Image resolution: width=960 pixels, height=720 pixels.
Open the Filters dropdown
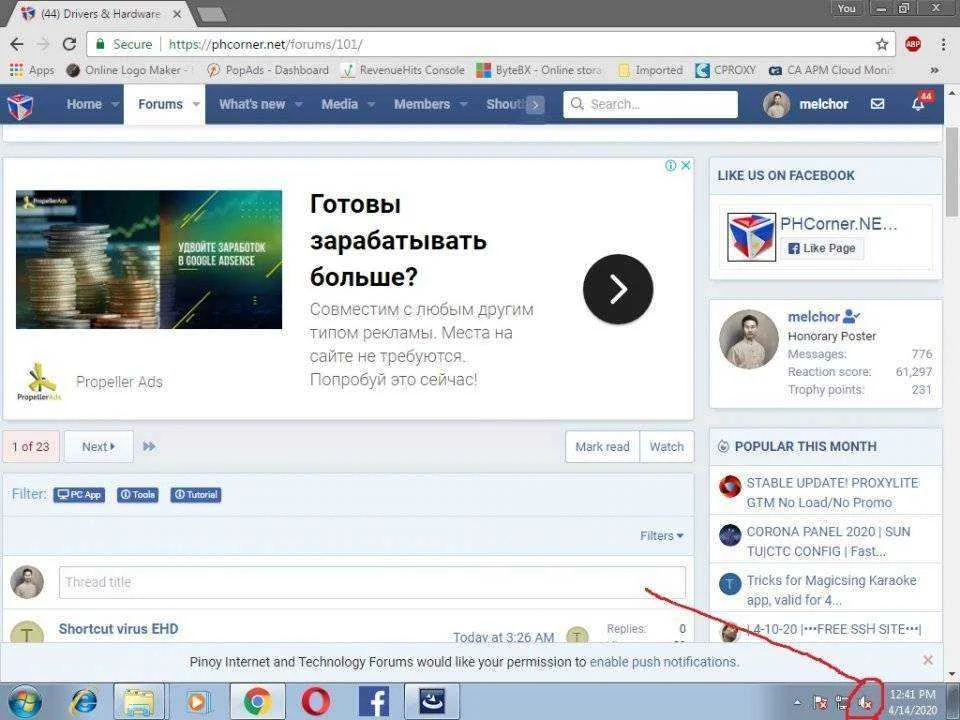[x=661, y=536]
